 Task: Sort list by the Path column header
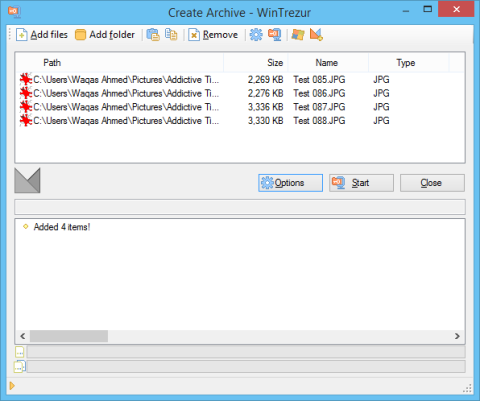click(120, 63)
